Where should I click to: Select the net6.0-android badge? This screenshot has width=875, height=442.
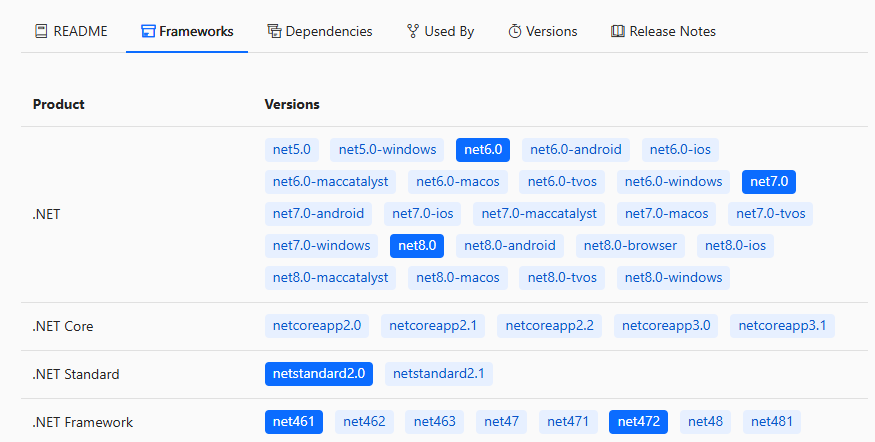point(576,150)
